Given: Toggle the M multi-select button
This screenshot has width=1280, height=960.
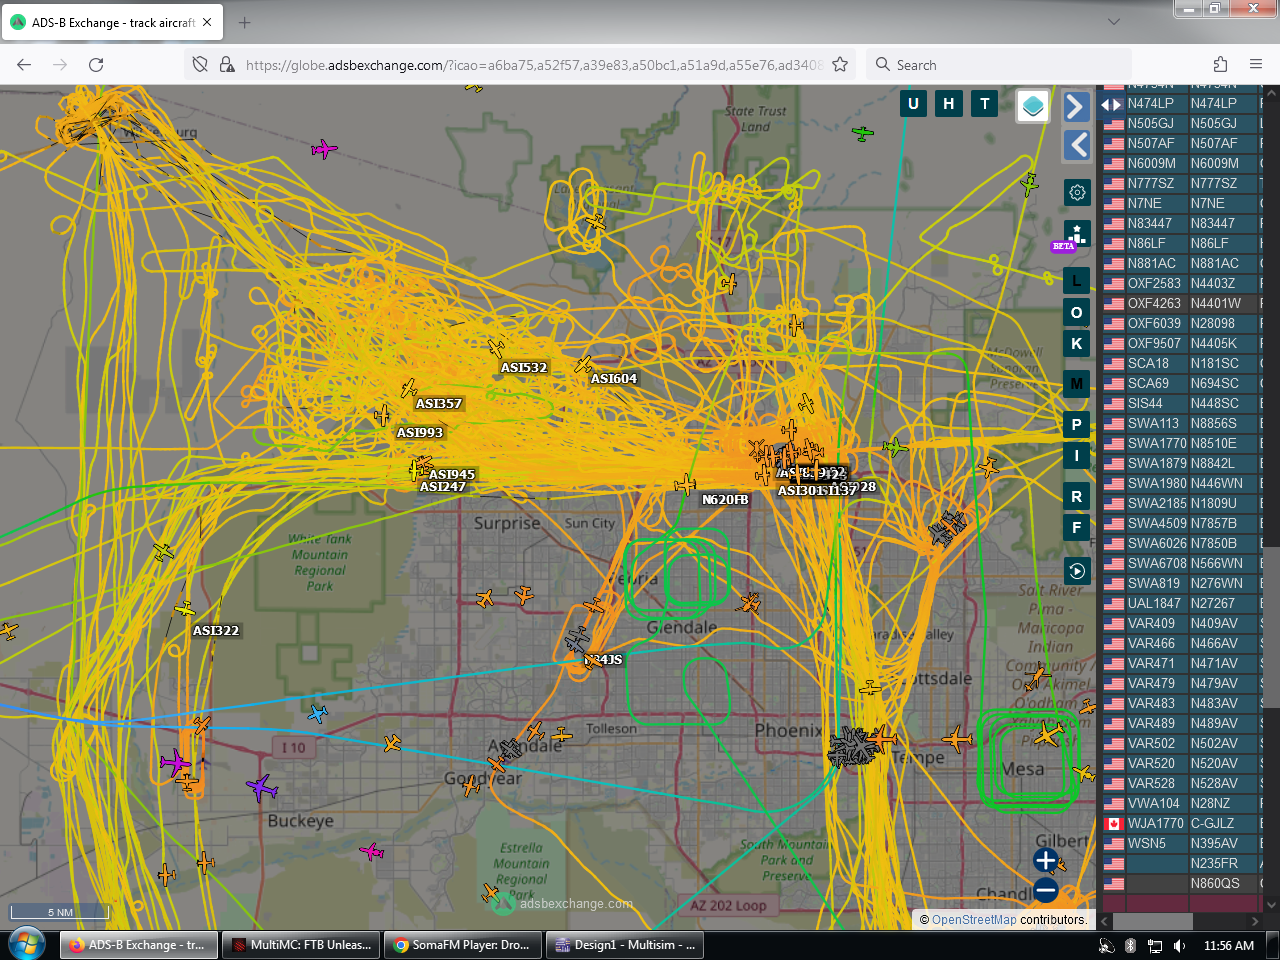Looking at the screenshot, I should tap(1077, 383).
